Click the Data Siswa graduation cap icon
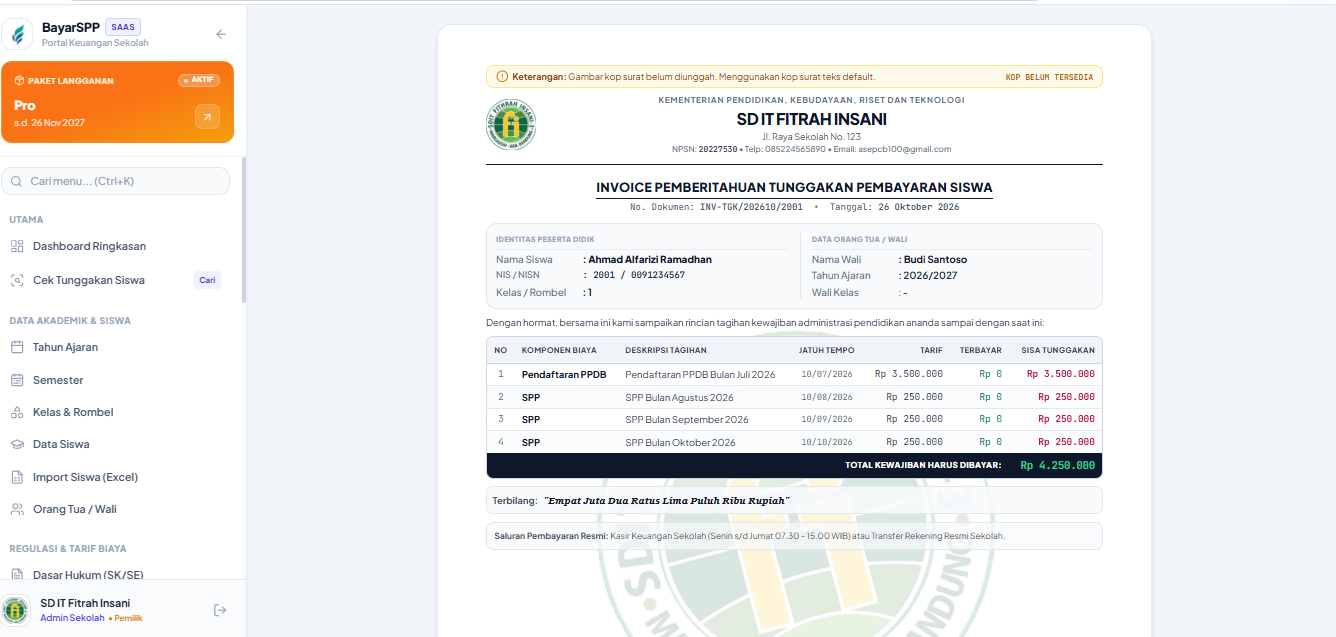The image size is (1336, 637). point(17,444)
